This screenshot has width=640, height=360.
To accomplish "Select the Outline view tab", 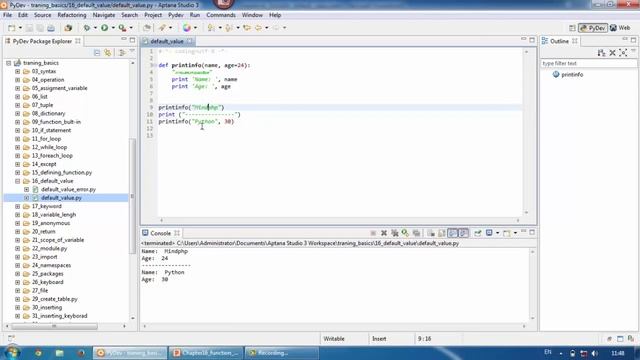I will 559,41.
